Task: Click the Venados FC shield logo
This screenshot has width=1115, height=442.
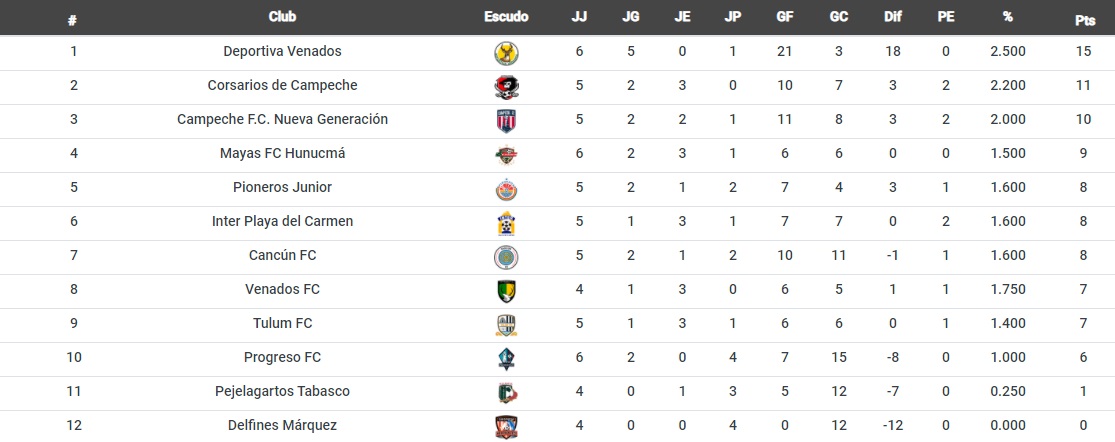Action: point(506,291)
